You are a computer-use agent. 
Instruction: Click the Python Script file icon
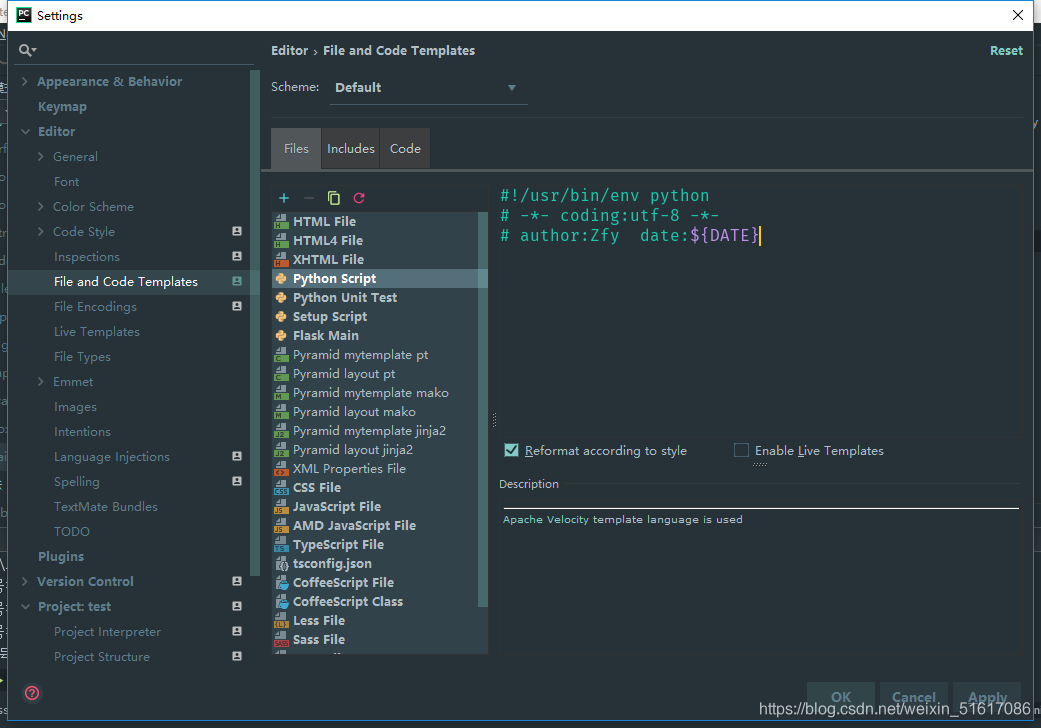(x=281, y=279)
